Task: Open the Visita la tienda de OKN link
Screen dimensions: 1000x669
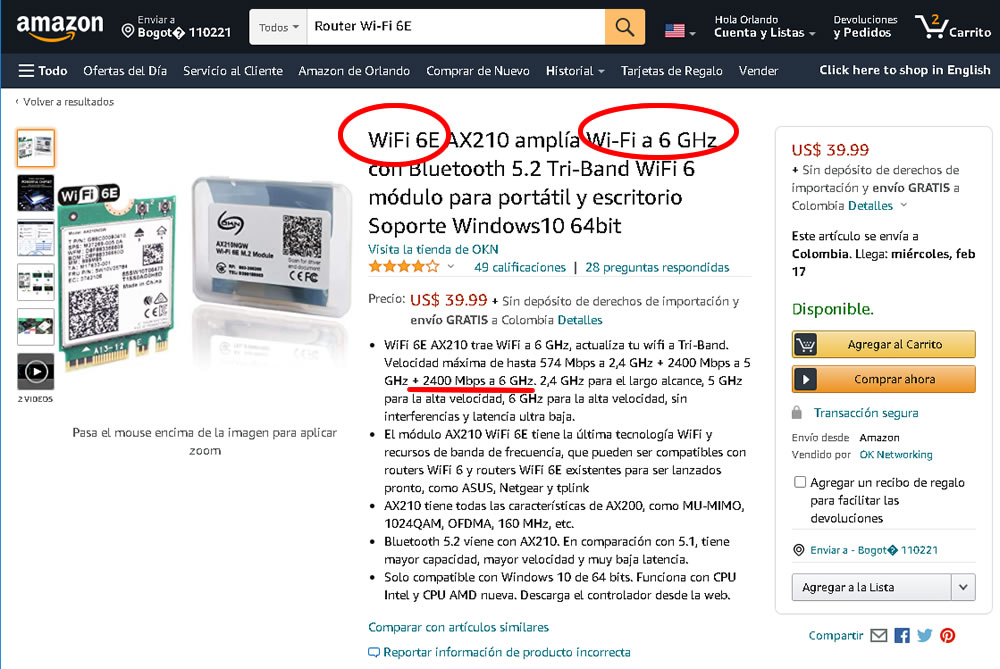Action: point(433,249)
